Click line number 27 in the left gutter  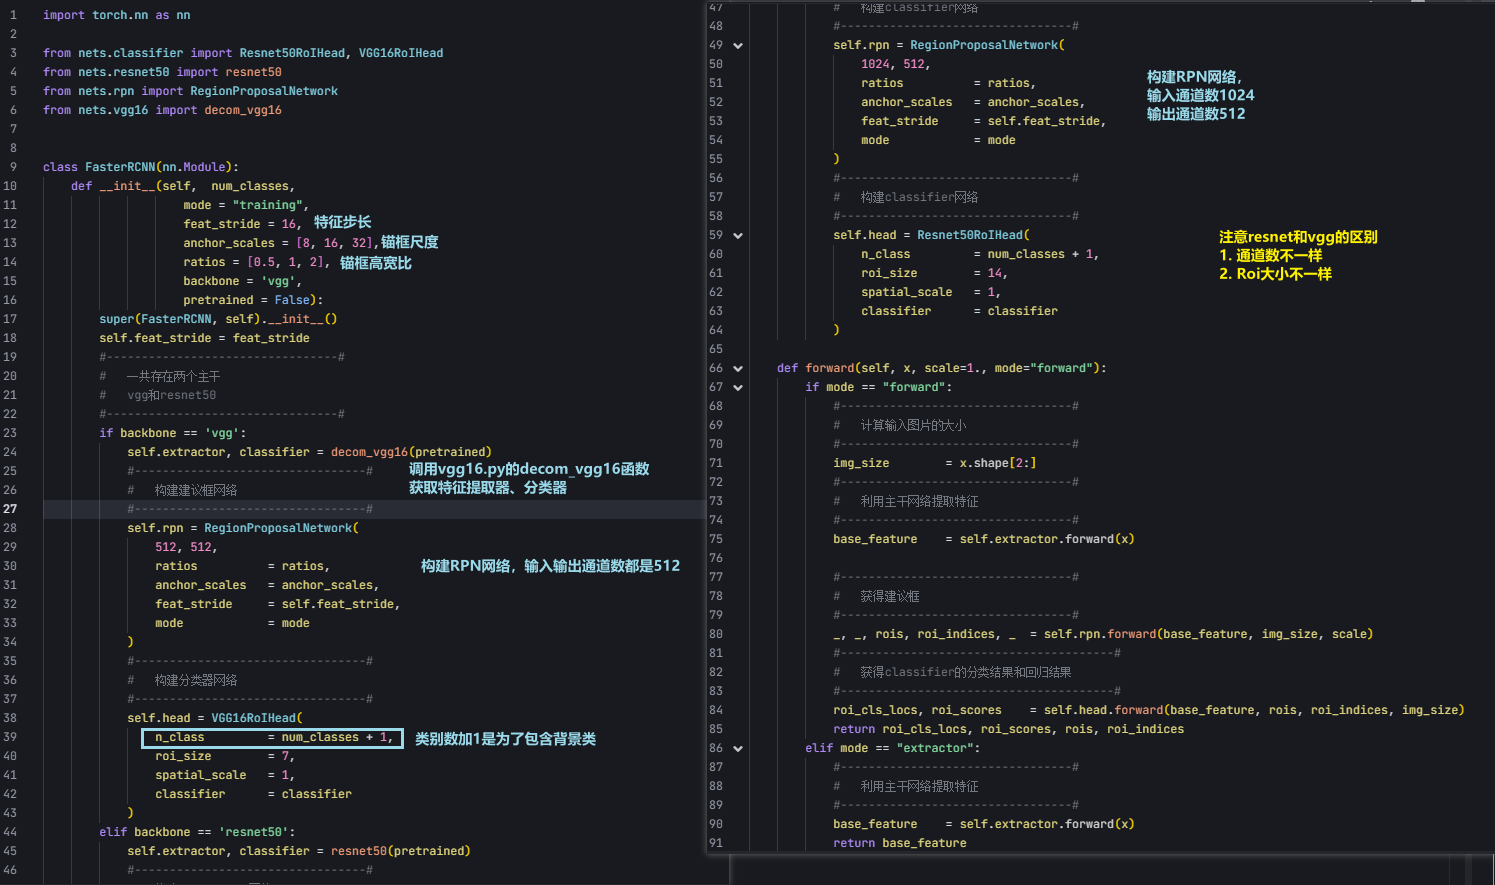click(x=10, y=509)
